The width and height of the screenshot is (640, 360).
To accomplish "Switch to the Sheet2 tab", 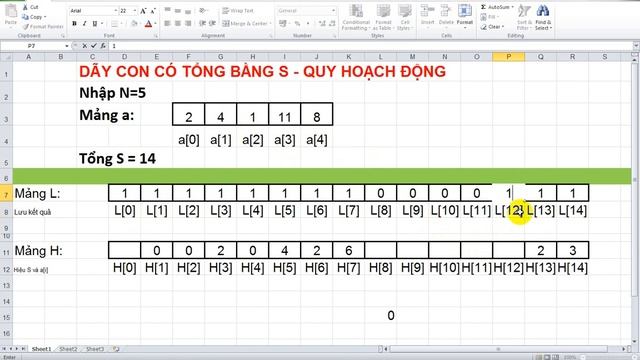I will pyautogui.click(x=68, y=349).
